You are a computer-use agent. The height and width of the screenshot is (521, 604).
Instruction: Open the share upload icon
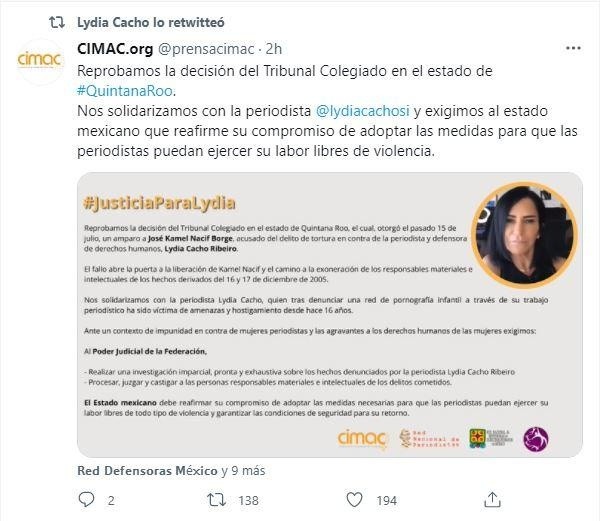492,500
